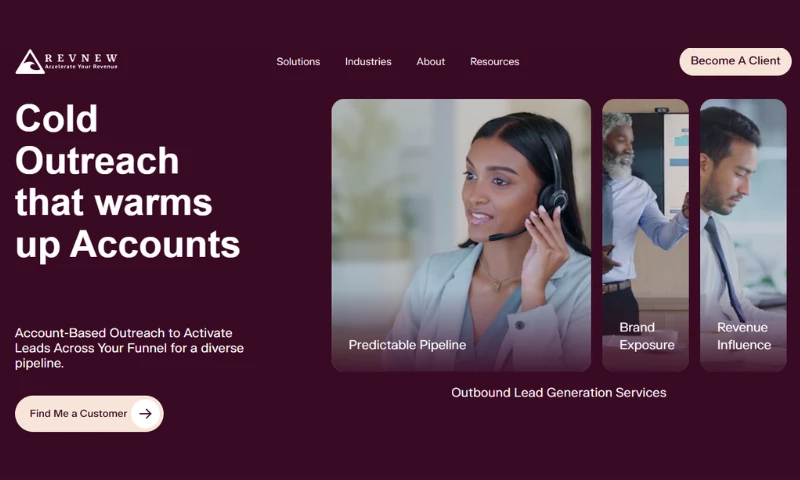800x480 pixels.
Task: Open the Solutions menu
Action: (x=298, y=62)
